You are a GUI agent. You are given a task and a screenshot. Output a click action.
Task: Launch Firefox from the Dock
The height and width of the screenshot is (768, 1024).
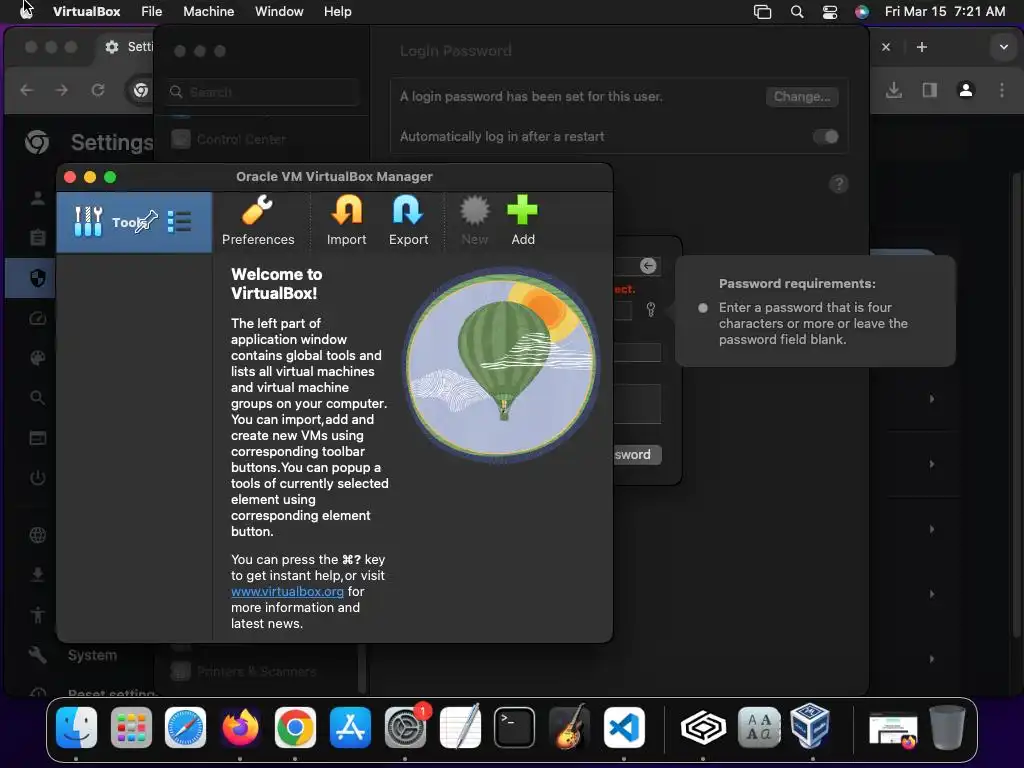tap(240, 728)
